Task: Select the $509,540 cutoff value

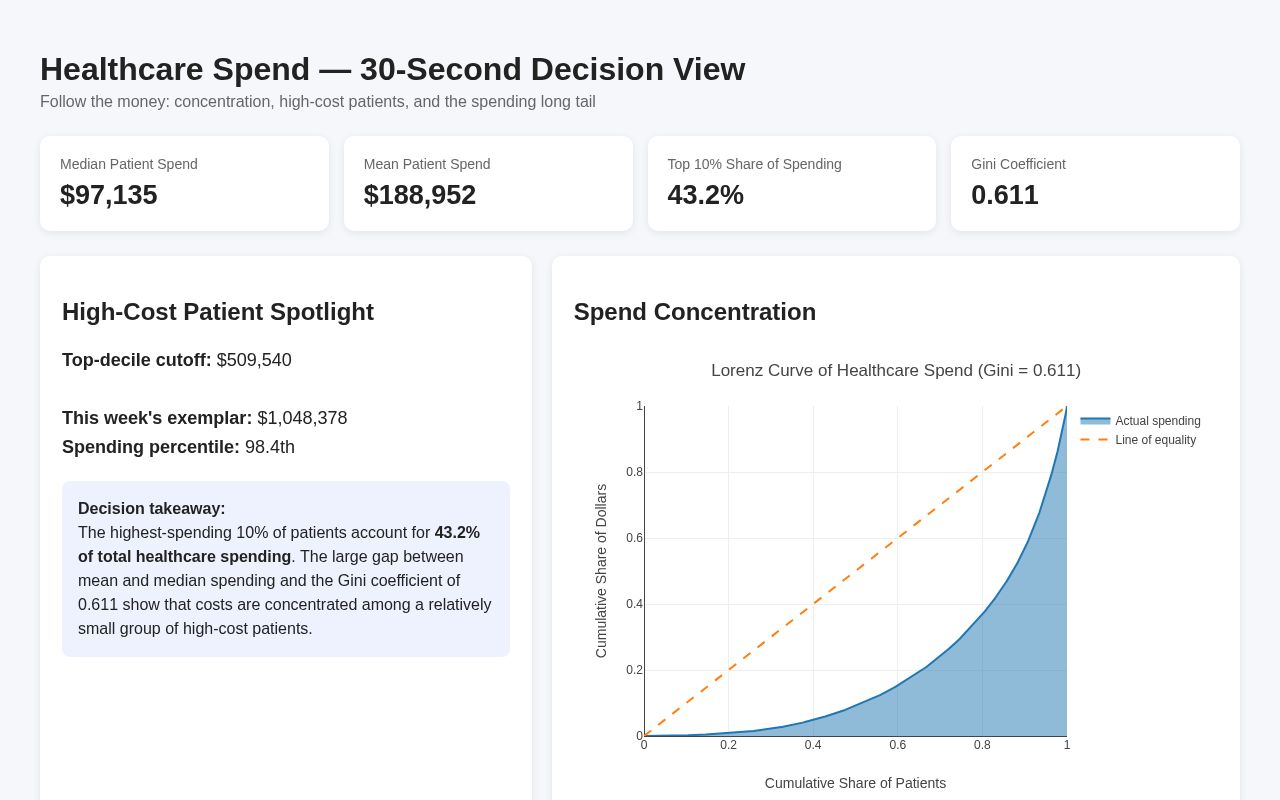Action: coord(254,360)
